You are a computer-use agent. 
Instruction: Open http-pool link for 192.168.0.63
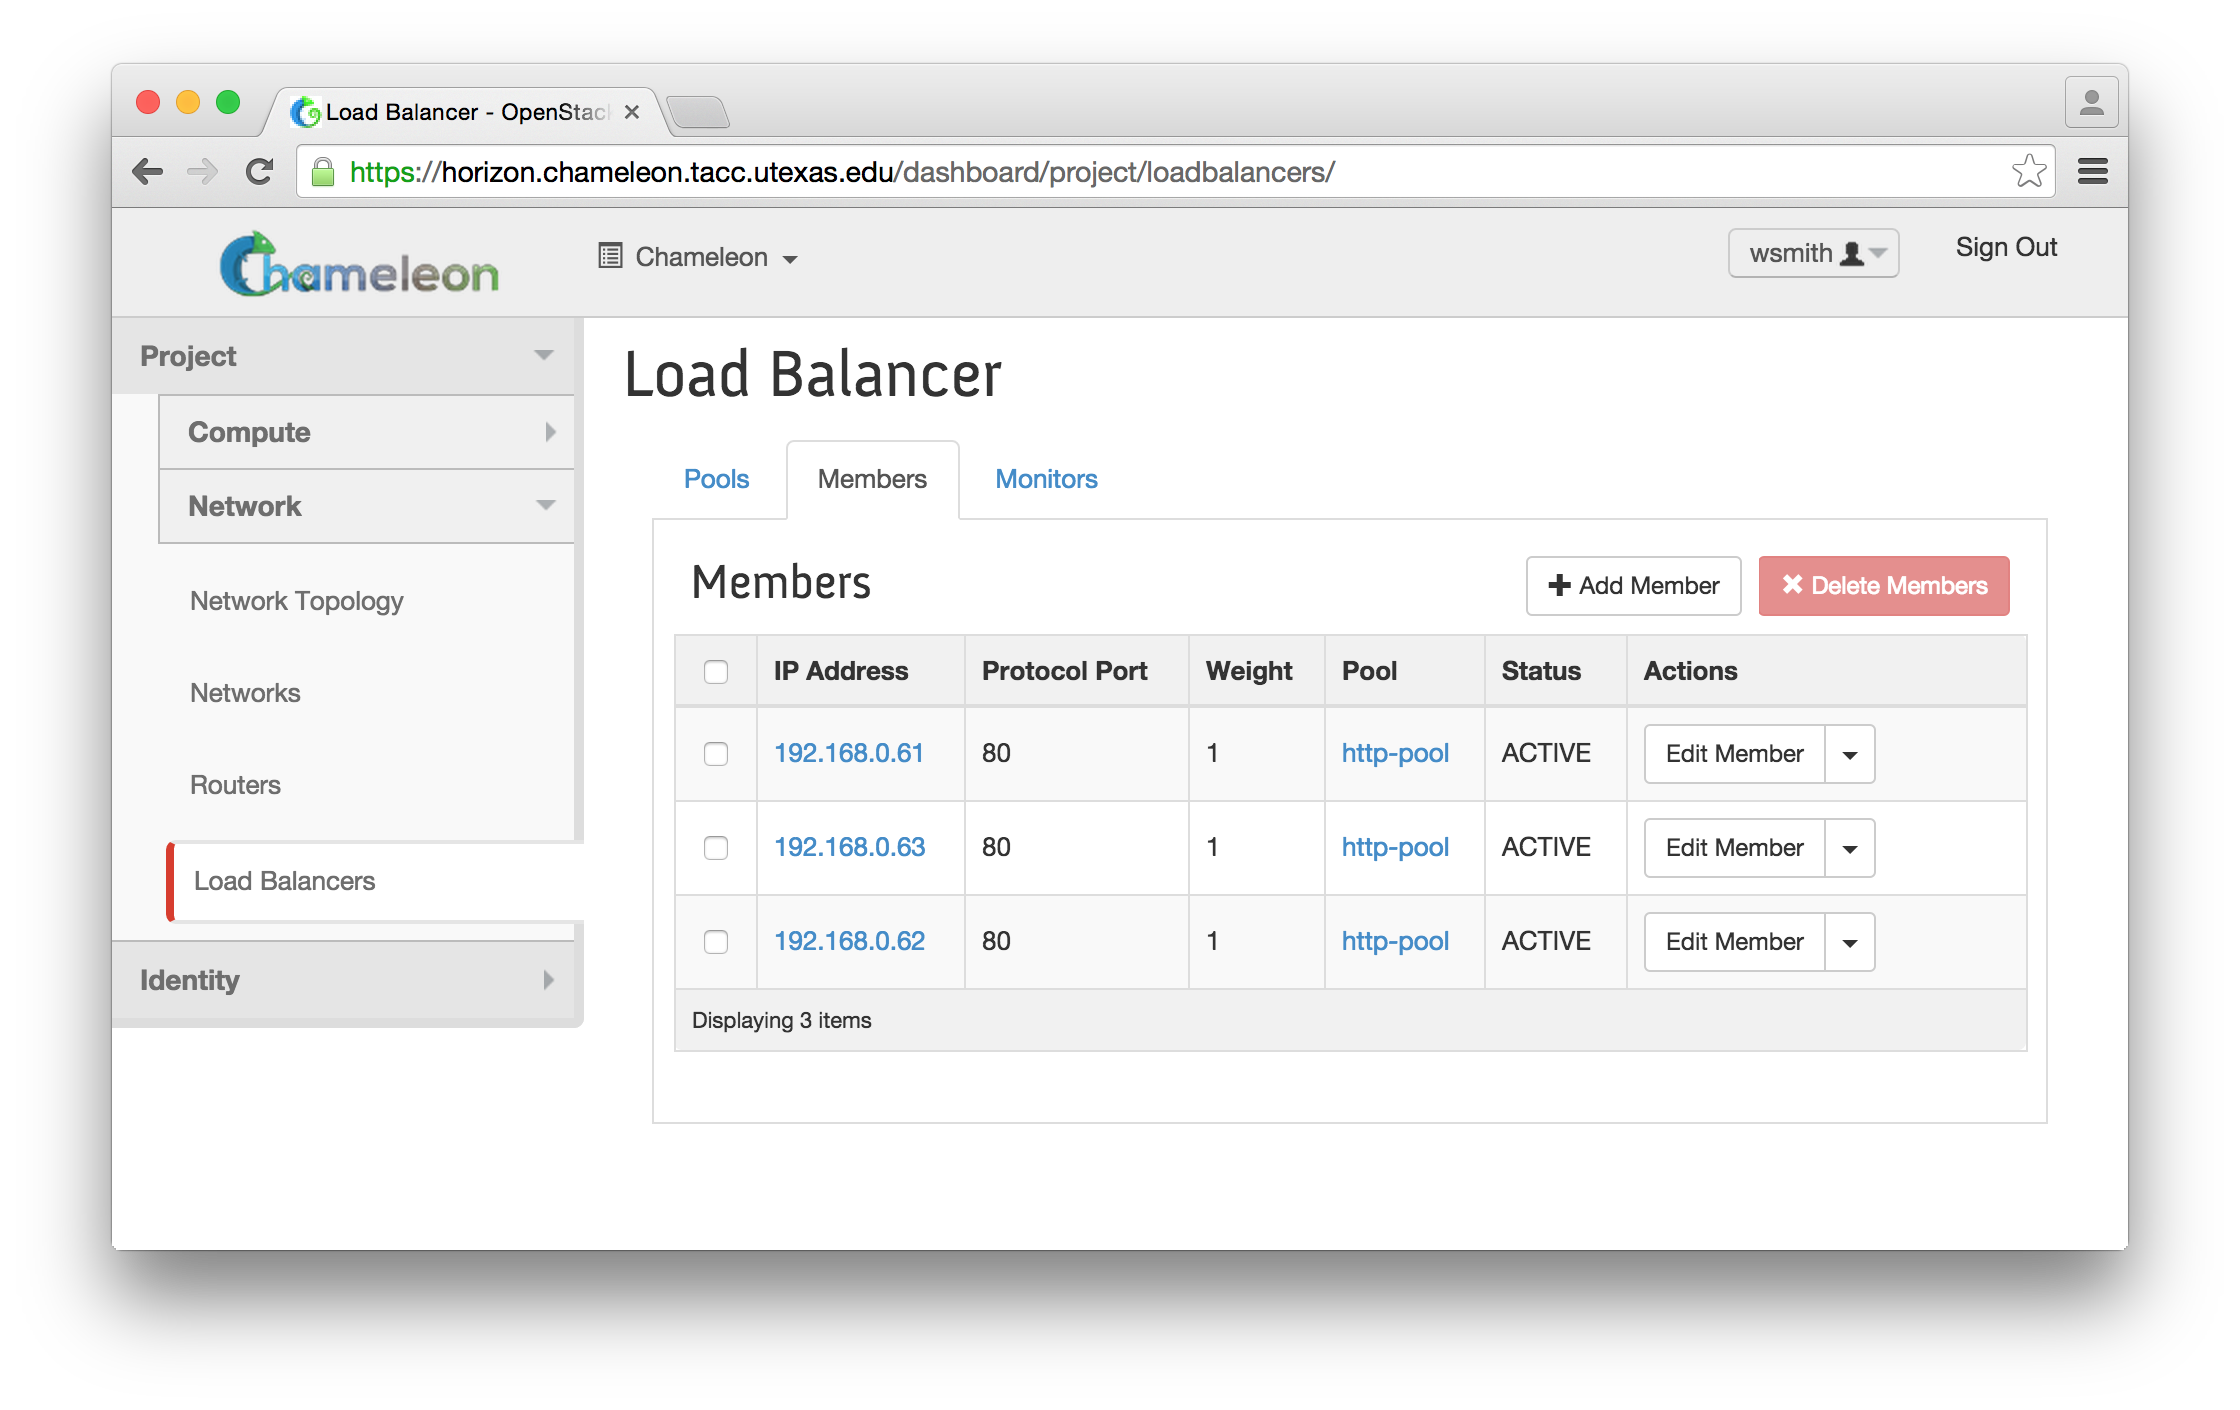point(1395,847)
